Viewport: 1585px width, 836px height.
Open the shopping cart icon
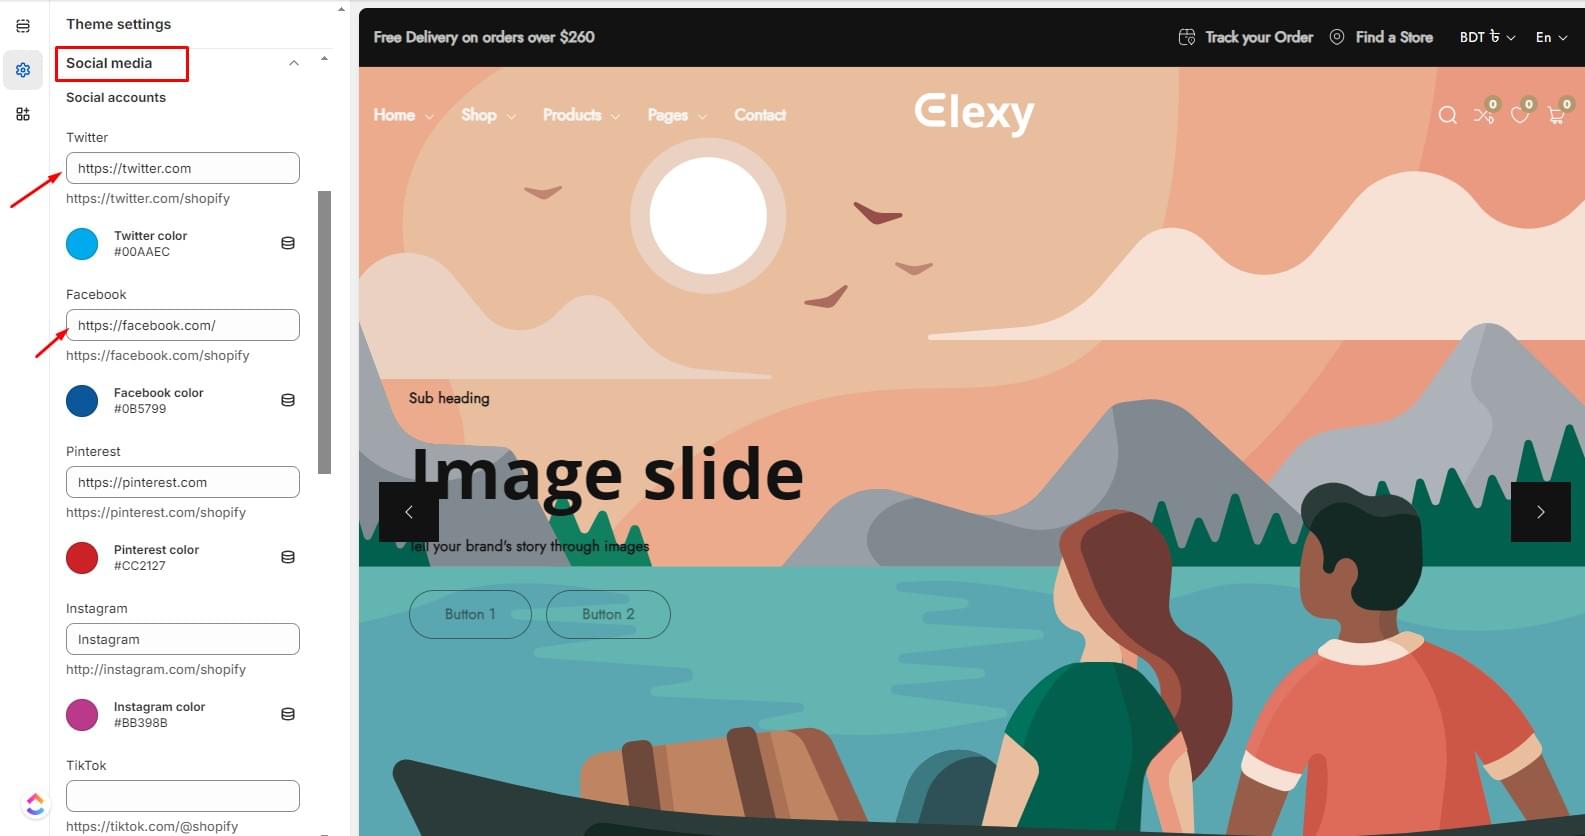(1556, 116)
